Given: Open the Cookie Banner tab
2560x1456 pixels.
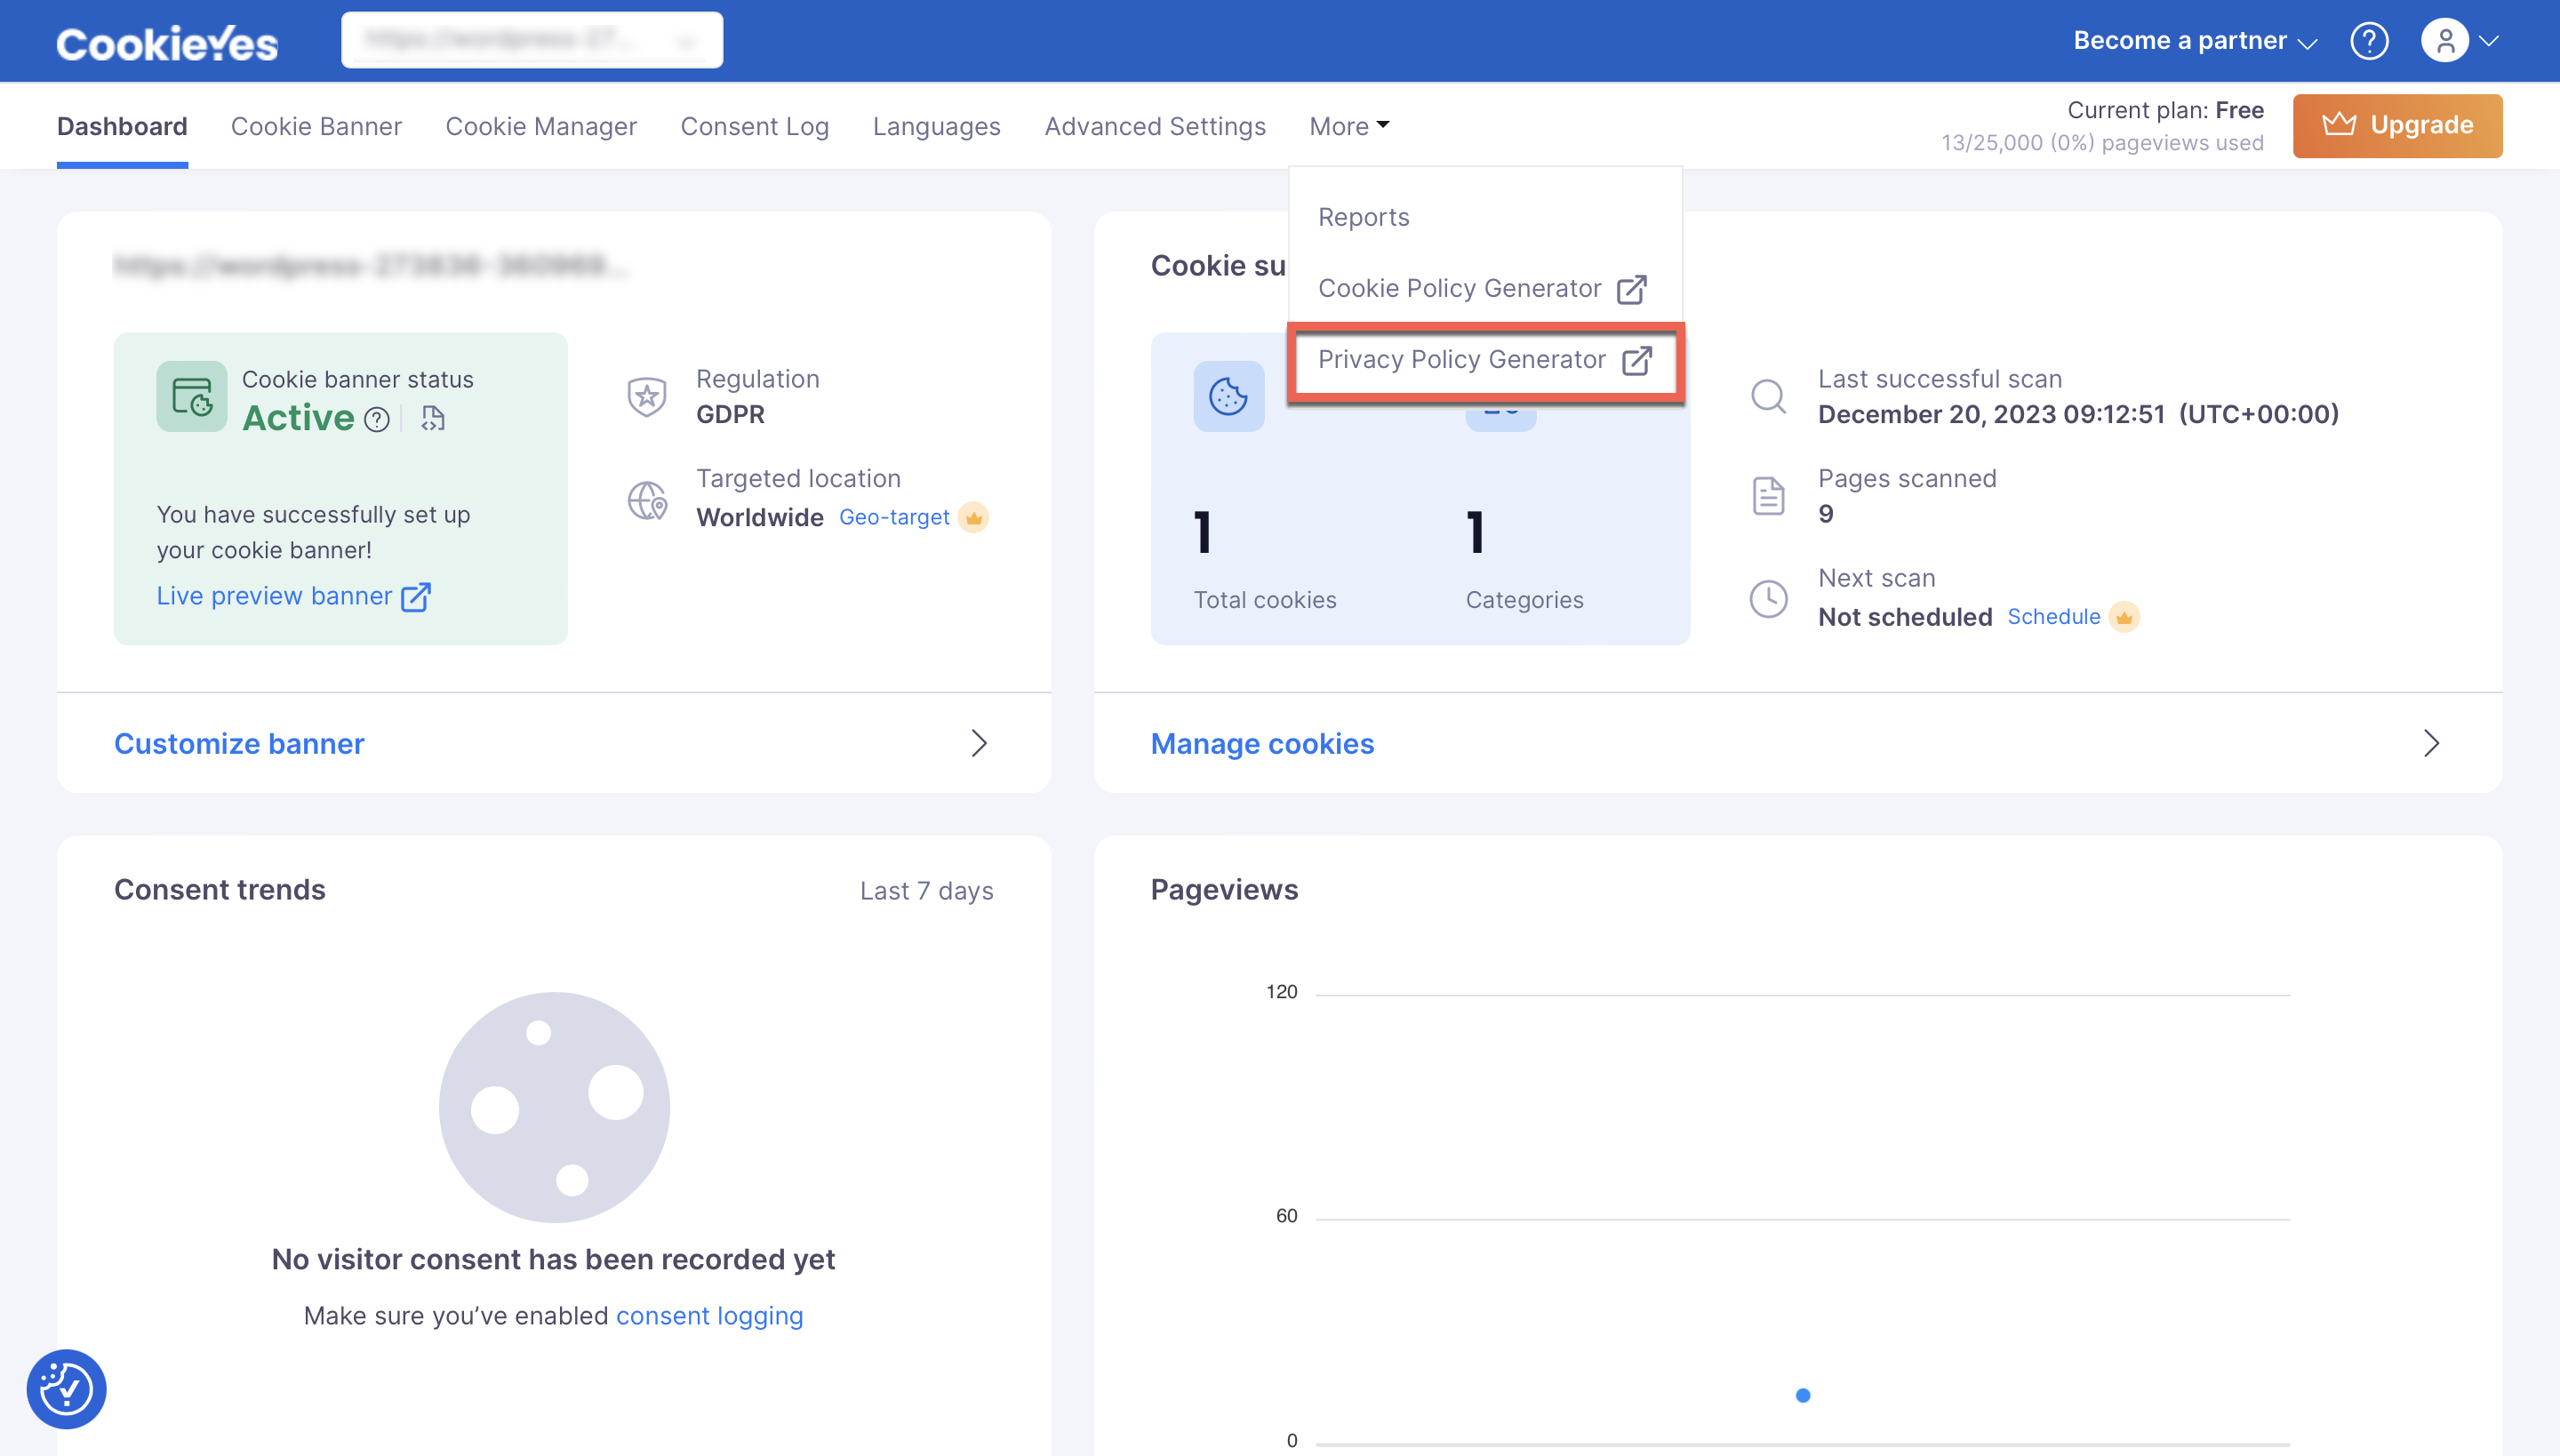Looking at the screenshot, I should point(316,126).
